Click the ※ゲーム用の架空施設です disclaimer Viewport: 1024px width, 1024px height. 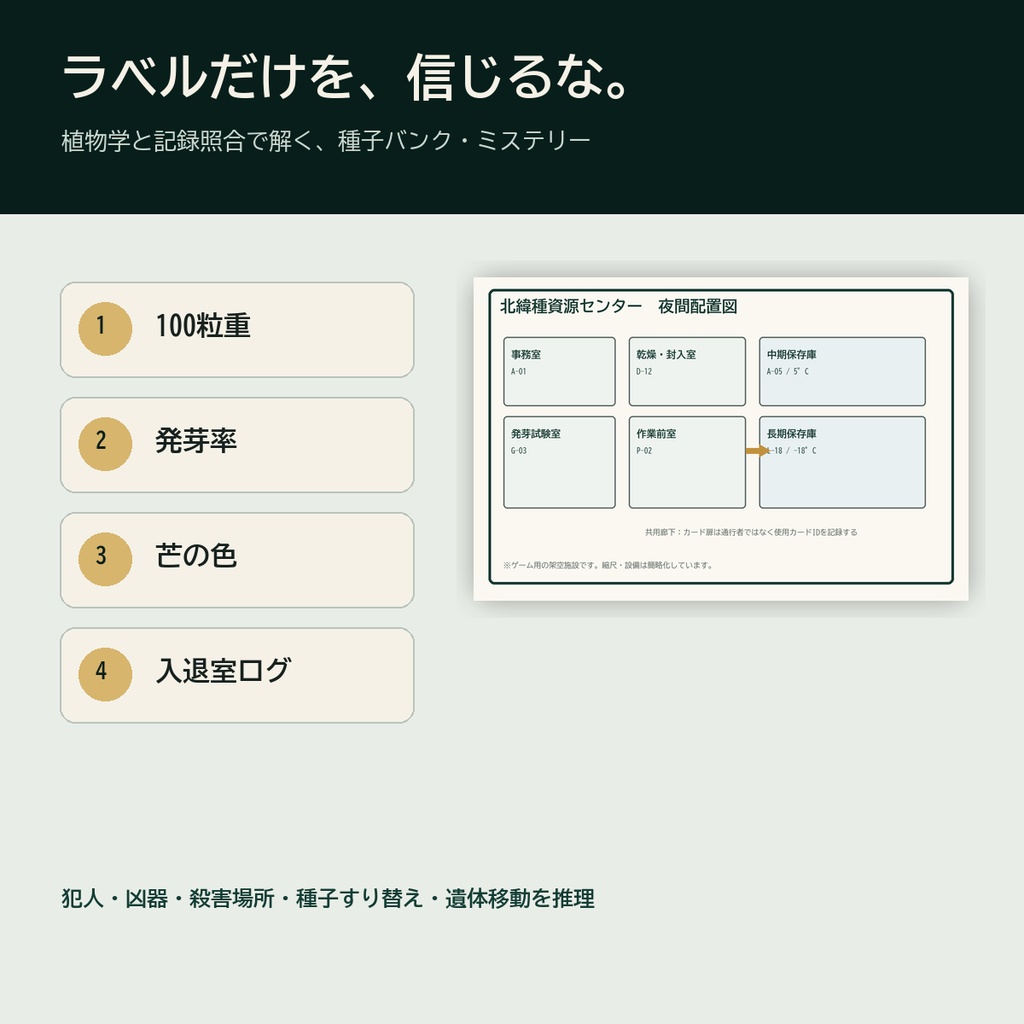(607, 566)
